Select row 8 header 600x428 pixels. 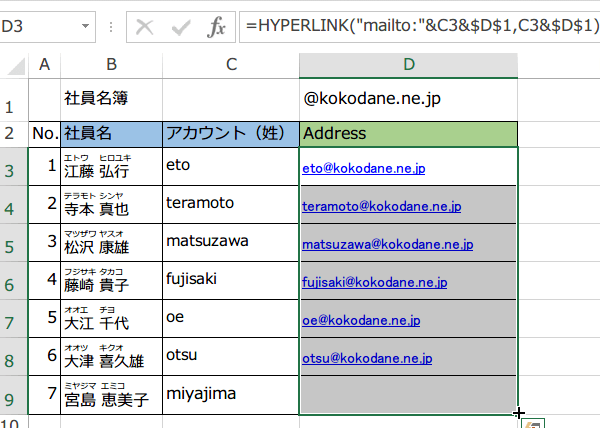(x=14, y=356)
